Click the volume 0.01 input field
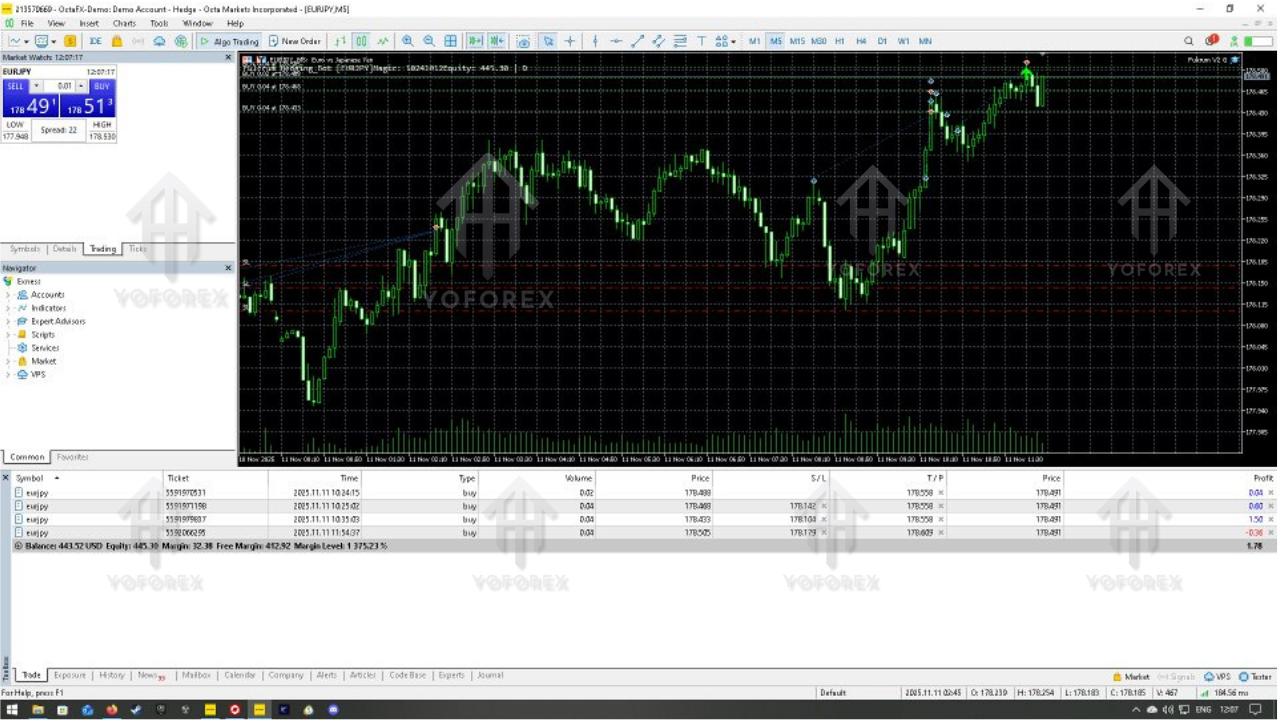This screenshot has height=720, width=1280. click(x=64, y=86)
